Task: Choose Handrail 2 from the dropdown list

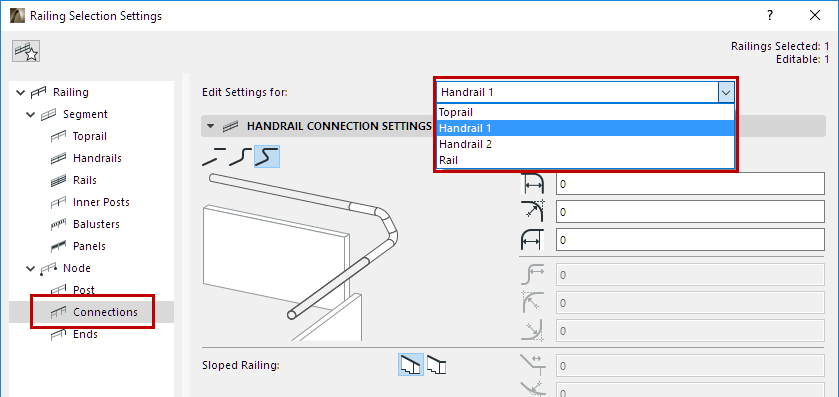Action: [585, 144]
